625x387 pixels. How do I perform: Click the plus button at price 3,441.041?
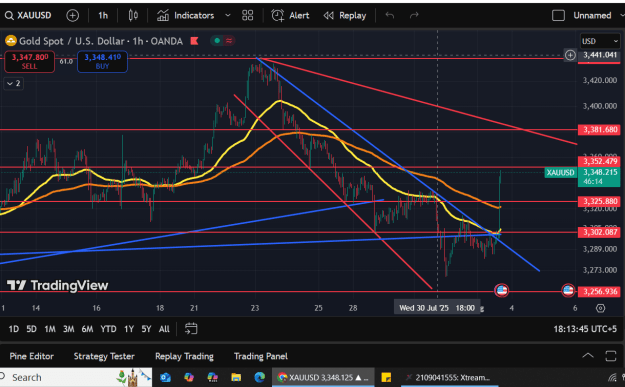tap(570, 55)
